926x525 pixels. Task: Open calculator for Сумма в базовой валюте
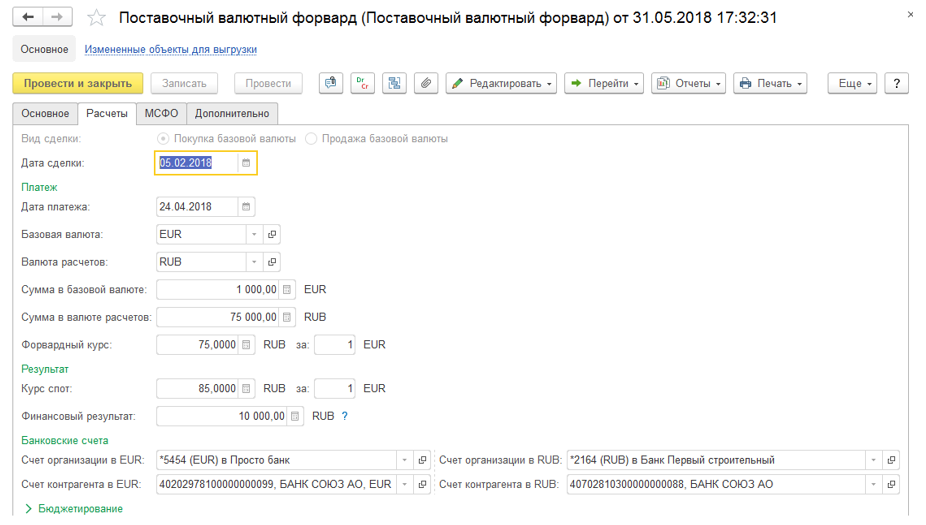[x=287, y=289]
